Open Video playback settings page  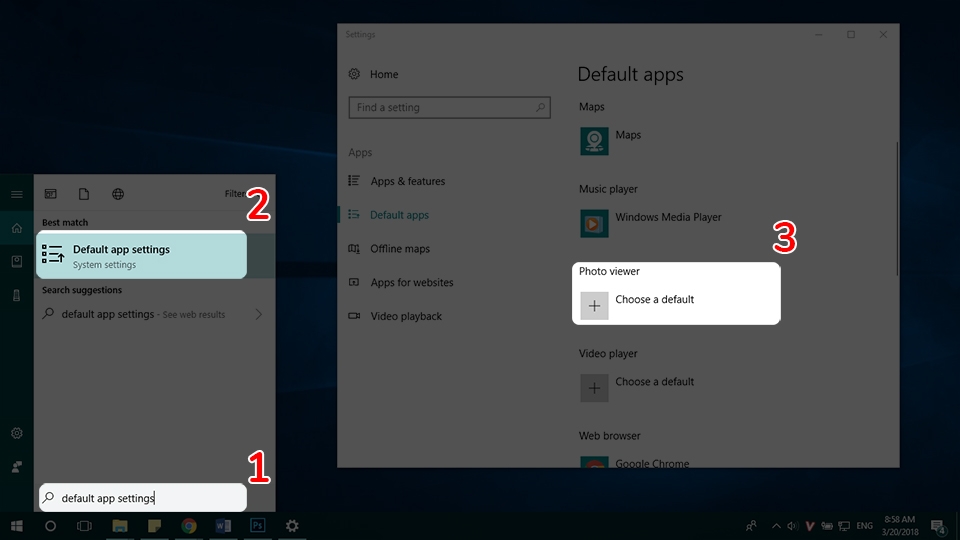[x=395, y=316]
